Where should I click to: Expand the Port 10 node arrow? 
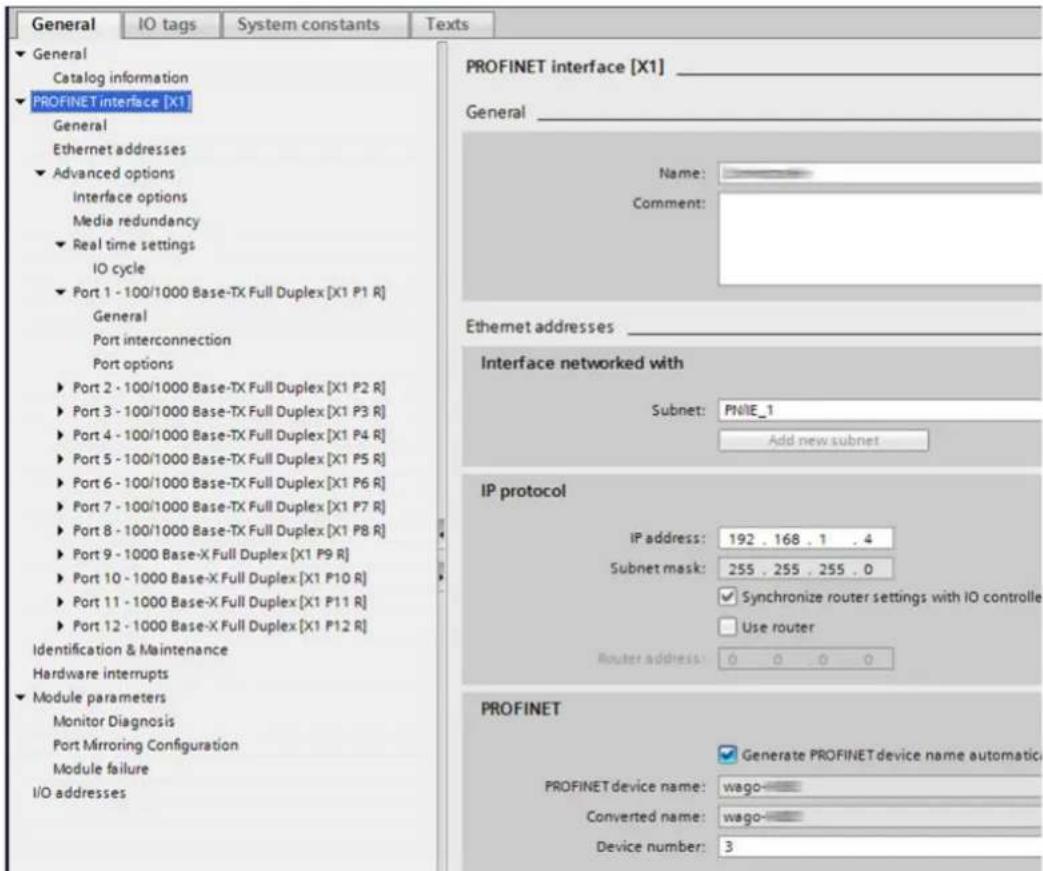tap(61, 578)
